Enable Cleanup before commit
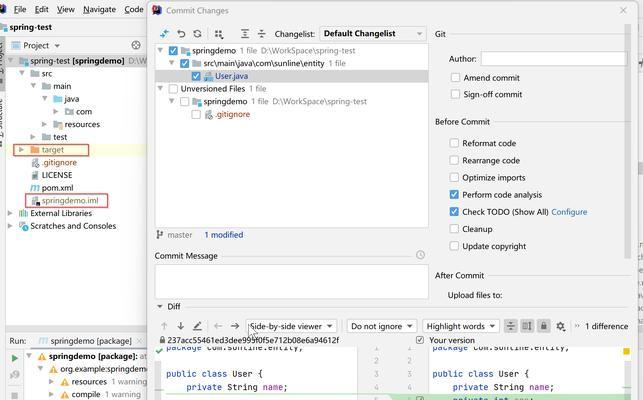 (454, 229)
